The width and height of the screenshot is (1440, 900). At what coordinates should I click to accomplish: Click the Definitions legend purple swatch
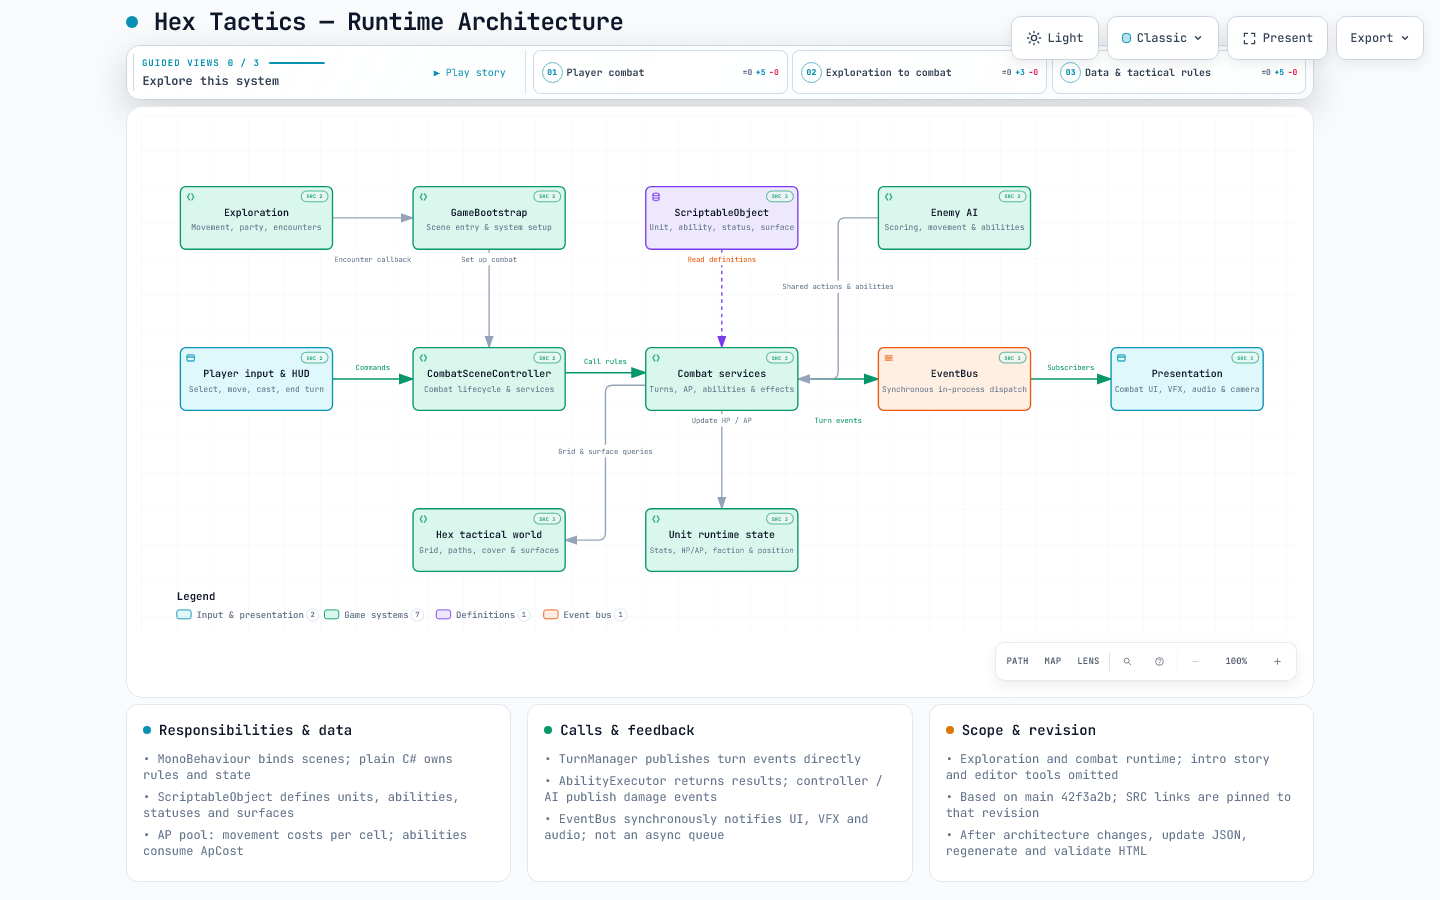444,615
